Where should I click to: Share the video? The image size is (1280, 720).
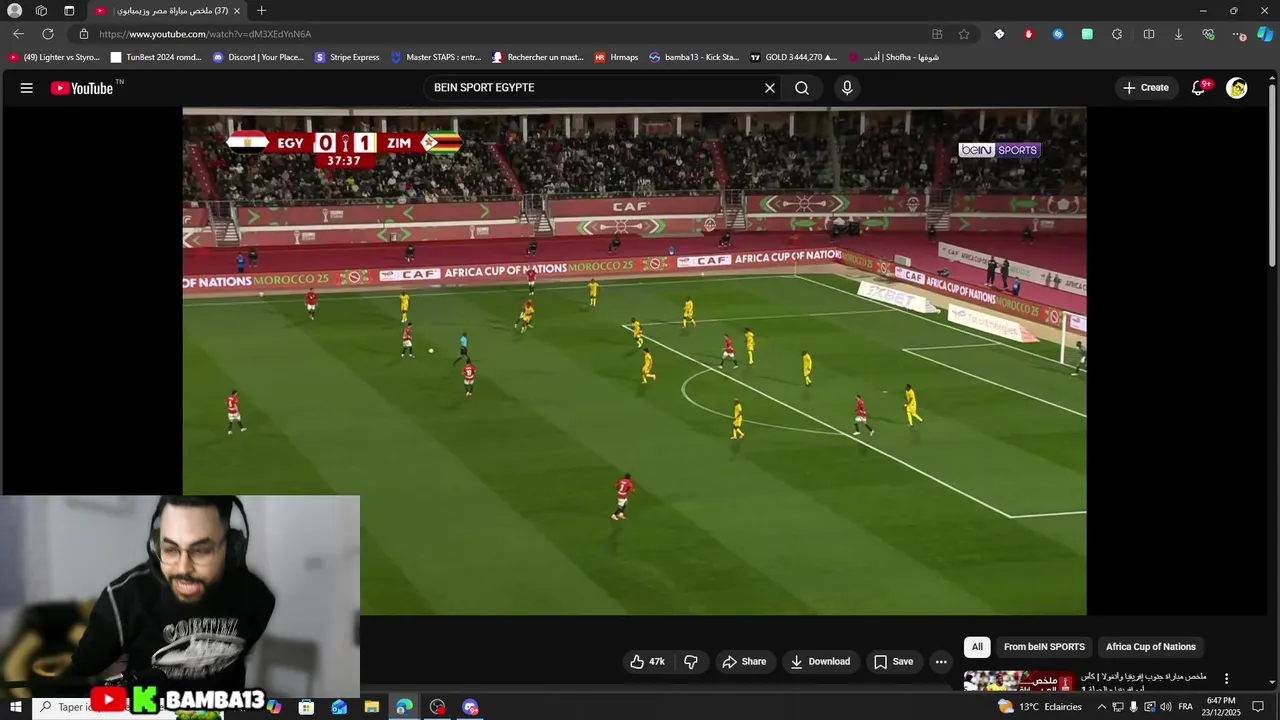click(744, 662)
